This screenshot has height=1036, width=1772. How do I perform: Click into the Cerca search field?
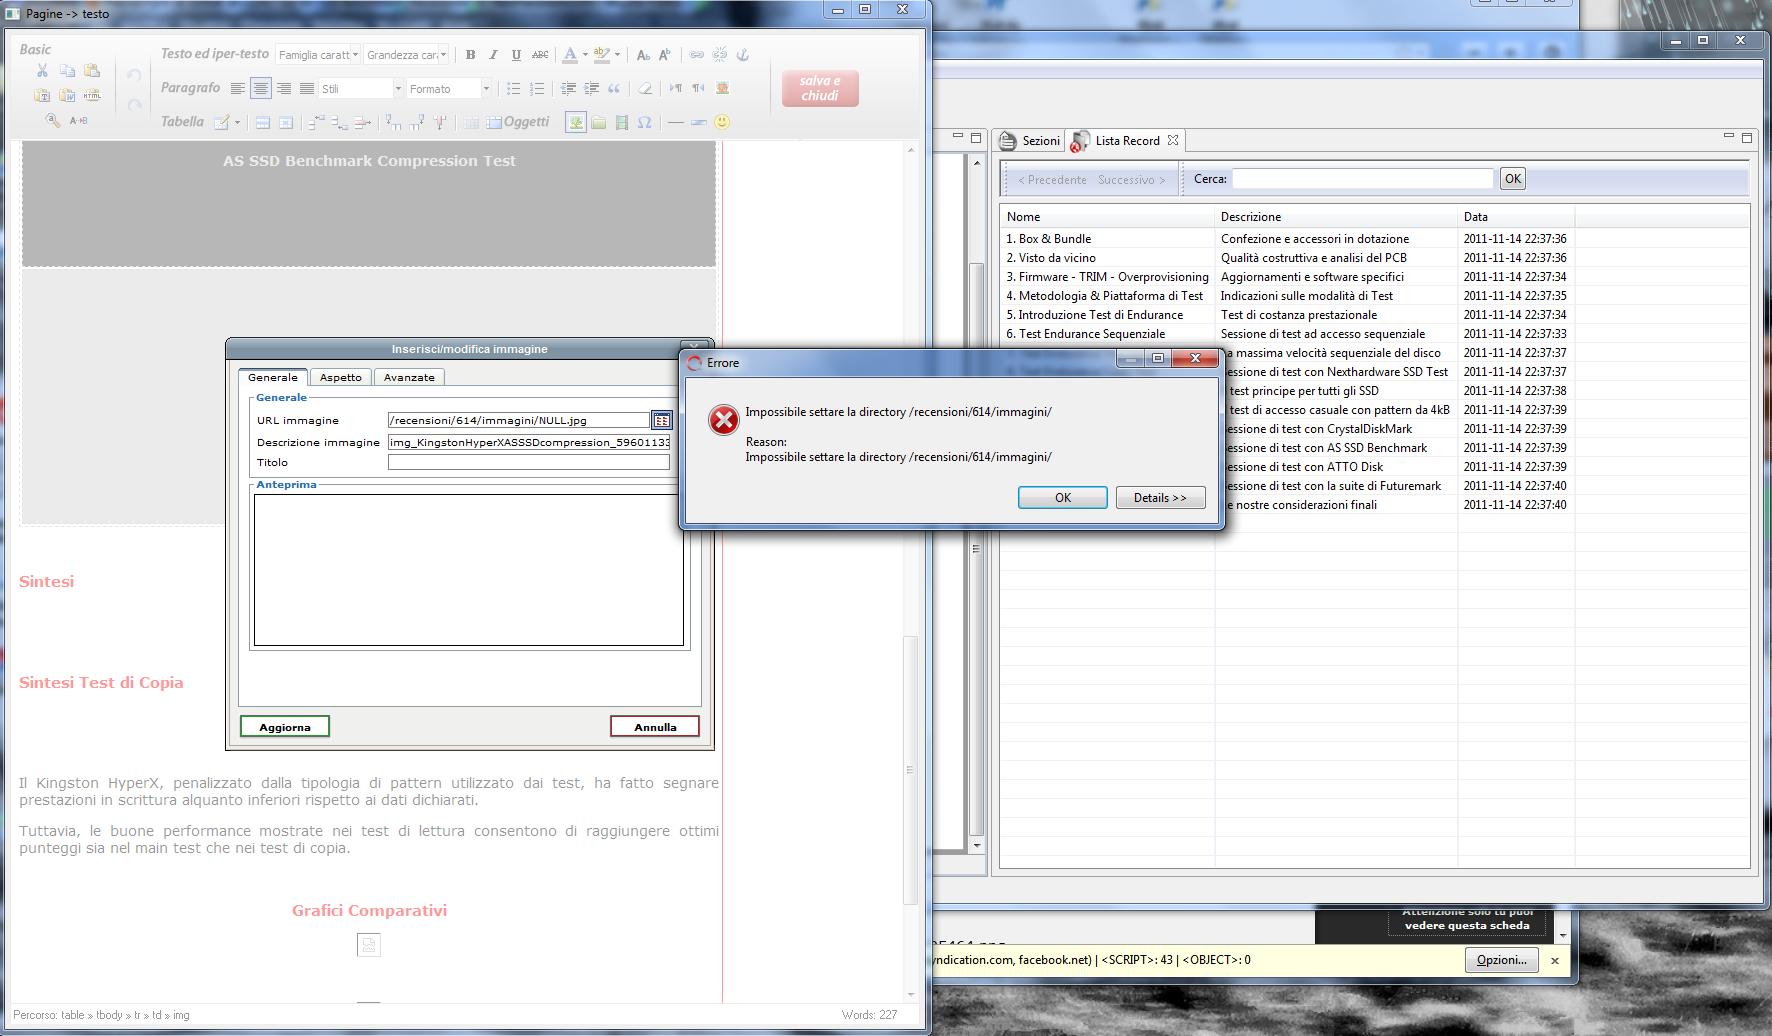[1362, 179]
